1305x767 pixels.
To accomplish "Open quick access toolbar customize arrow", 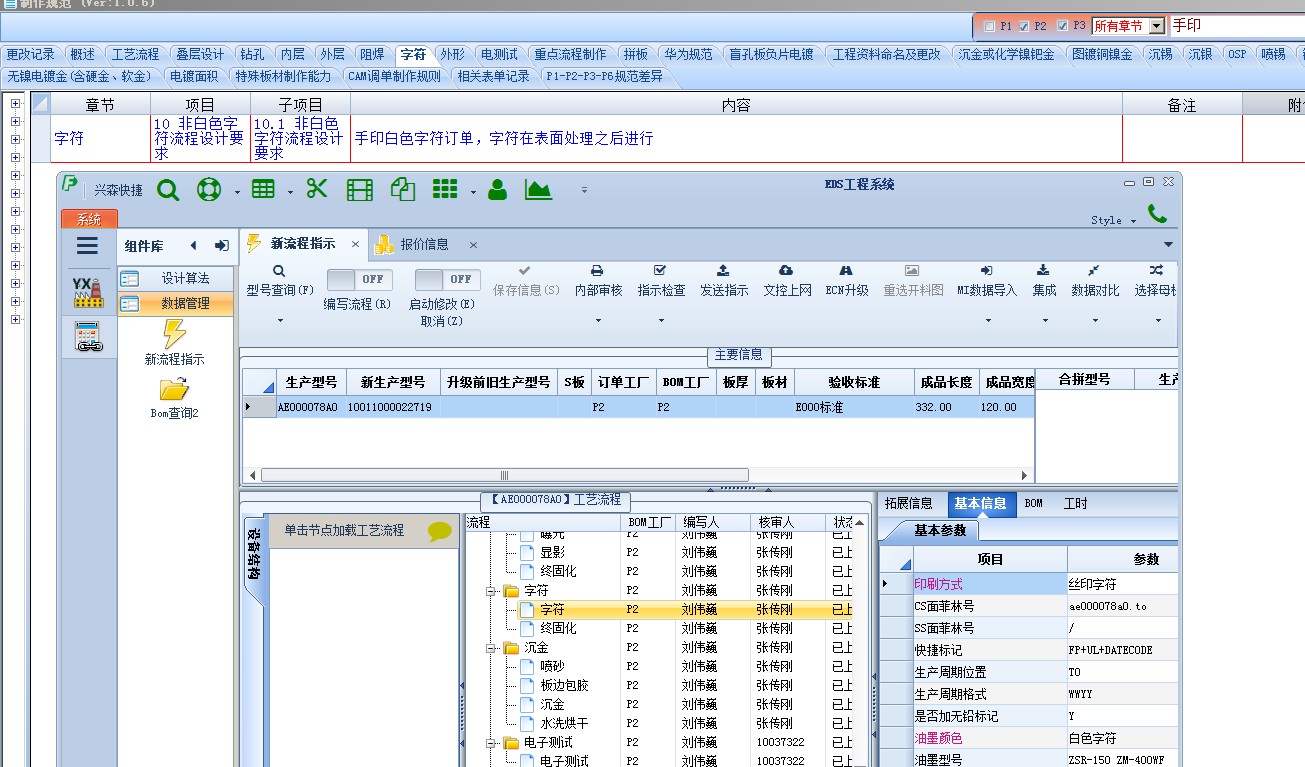I will [x=584, y=190].
